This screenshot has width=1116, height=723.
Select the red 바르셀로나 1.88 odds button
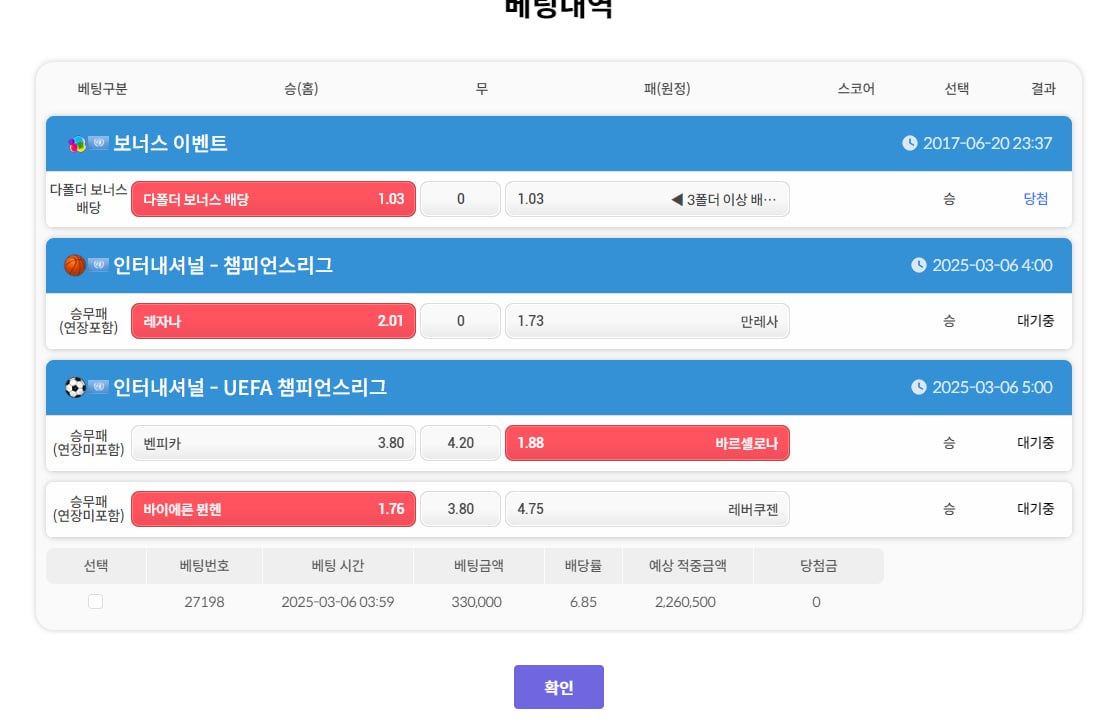[647, 443]
